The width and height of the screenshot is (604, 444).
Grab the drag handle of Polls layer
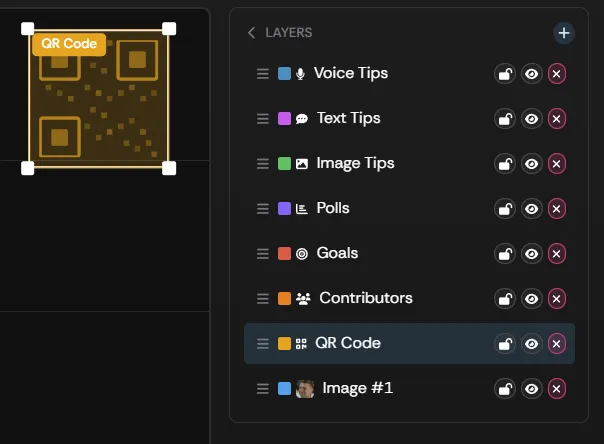[263, 209]
